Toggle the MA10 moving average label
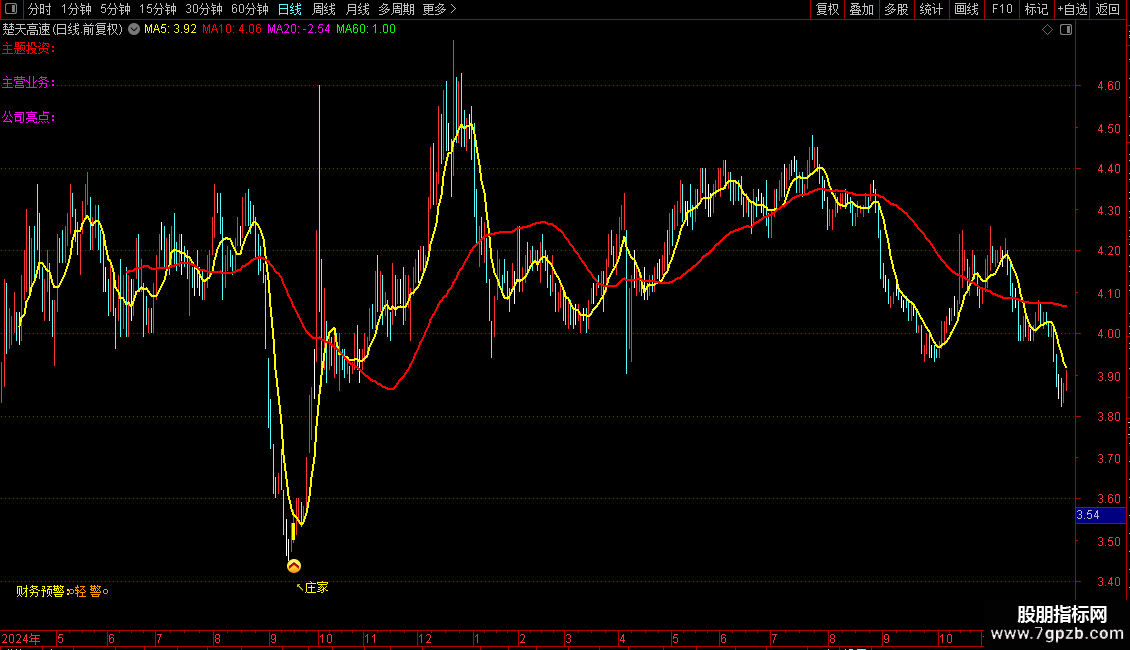 click(231, 29)
